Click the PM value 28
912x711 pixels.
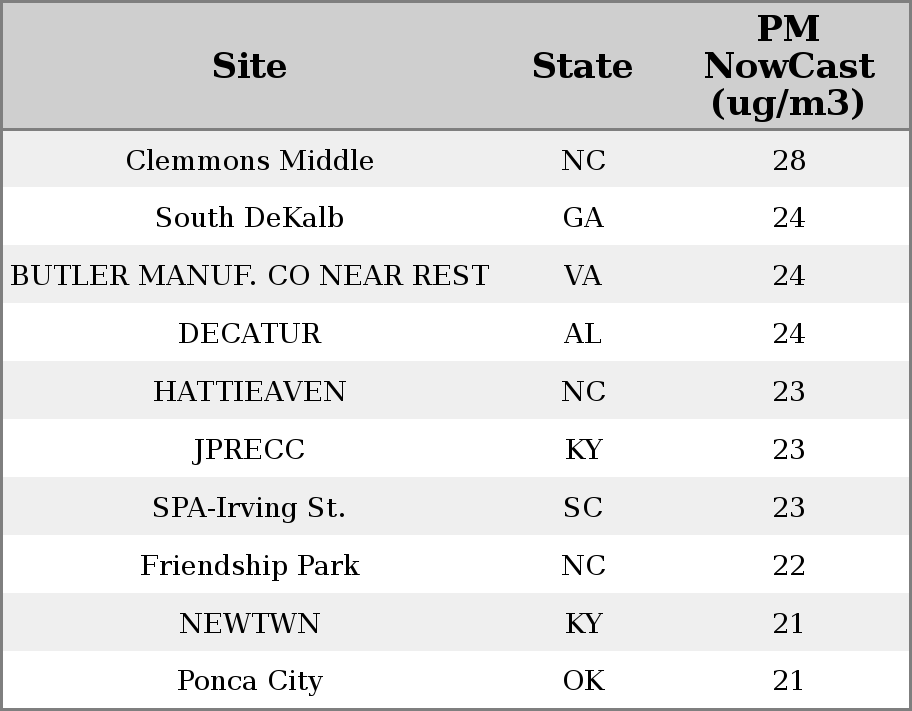788,161
